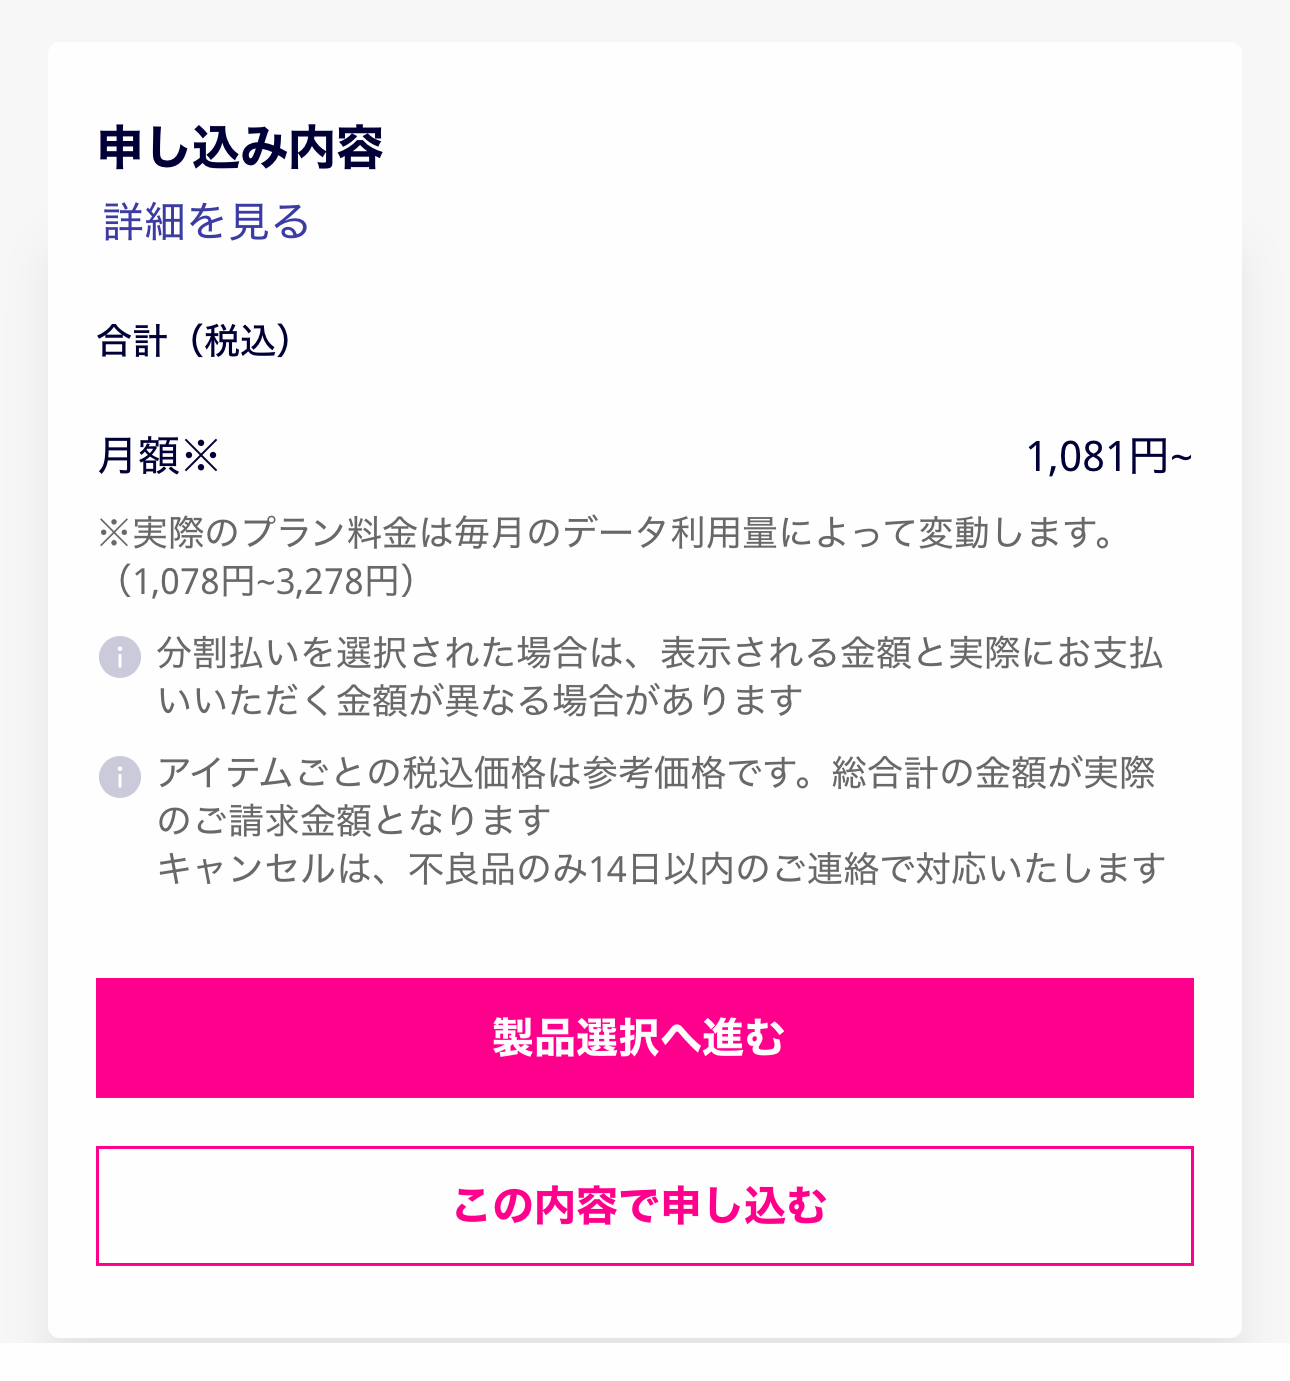Select the 合計（税込） label
Screen dimensions: 1290x1381
[196, 341]
